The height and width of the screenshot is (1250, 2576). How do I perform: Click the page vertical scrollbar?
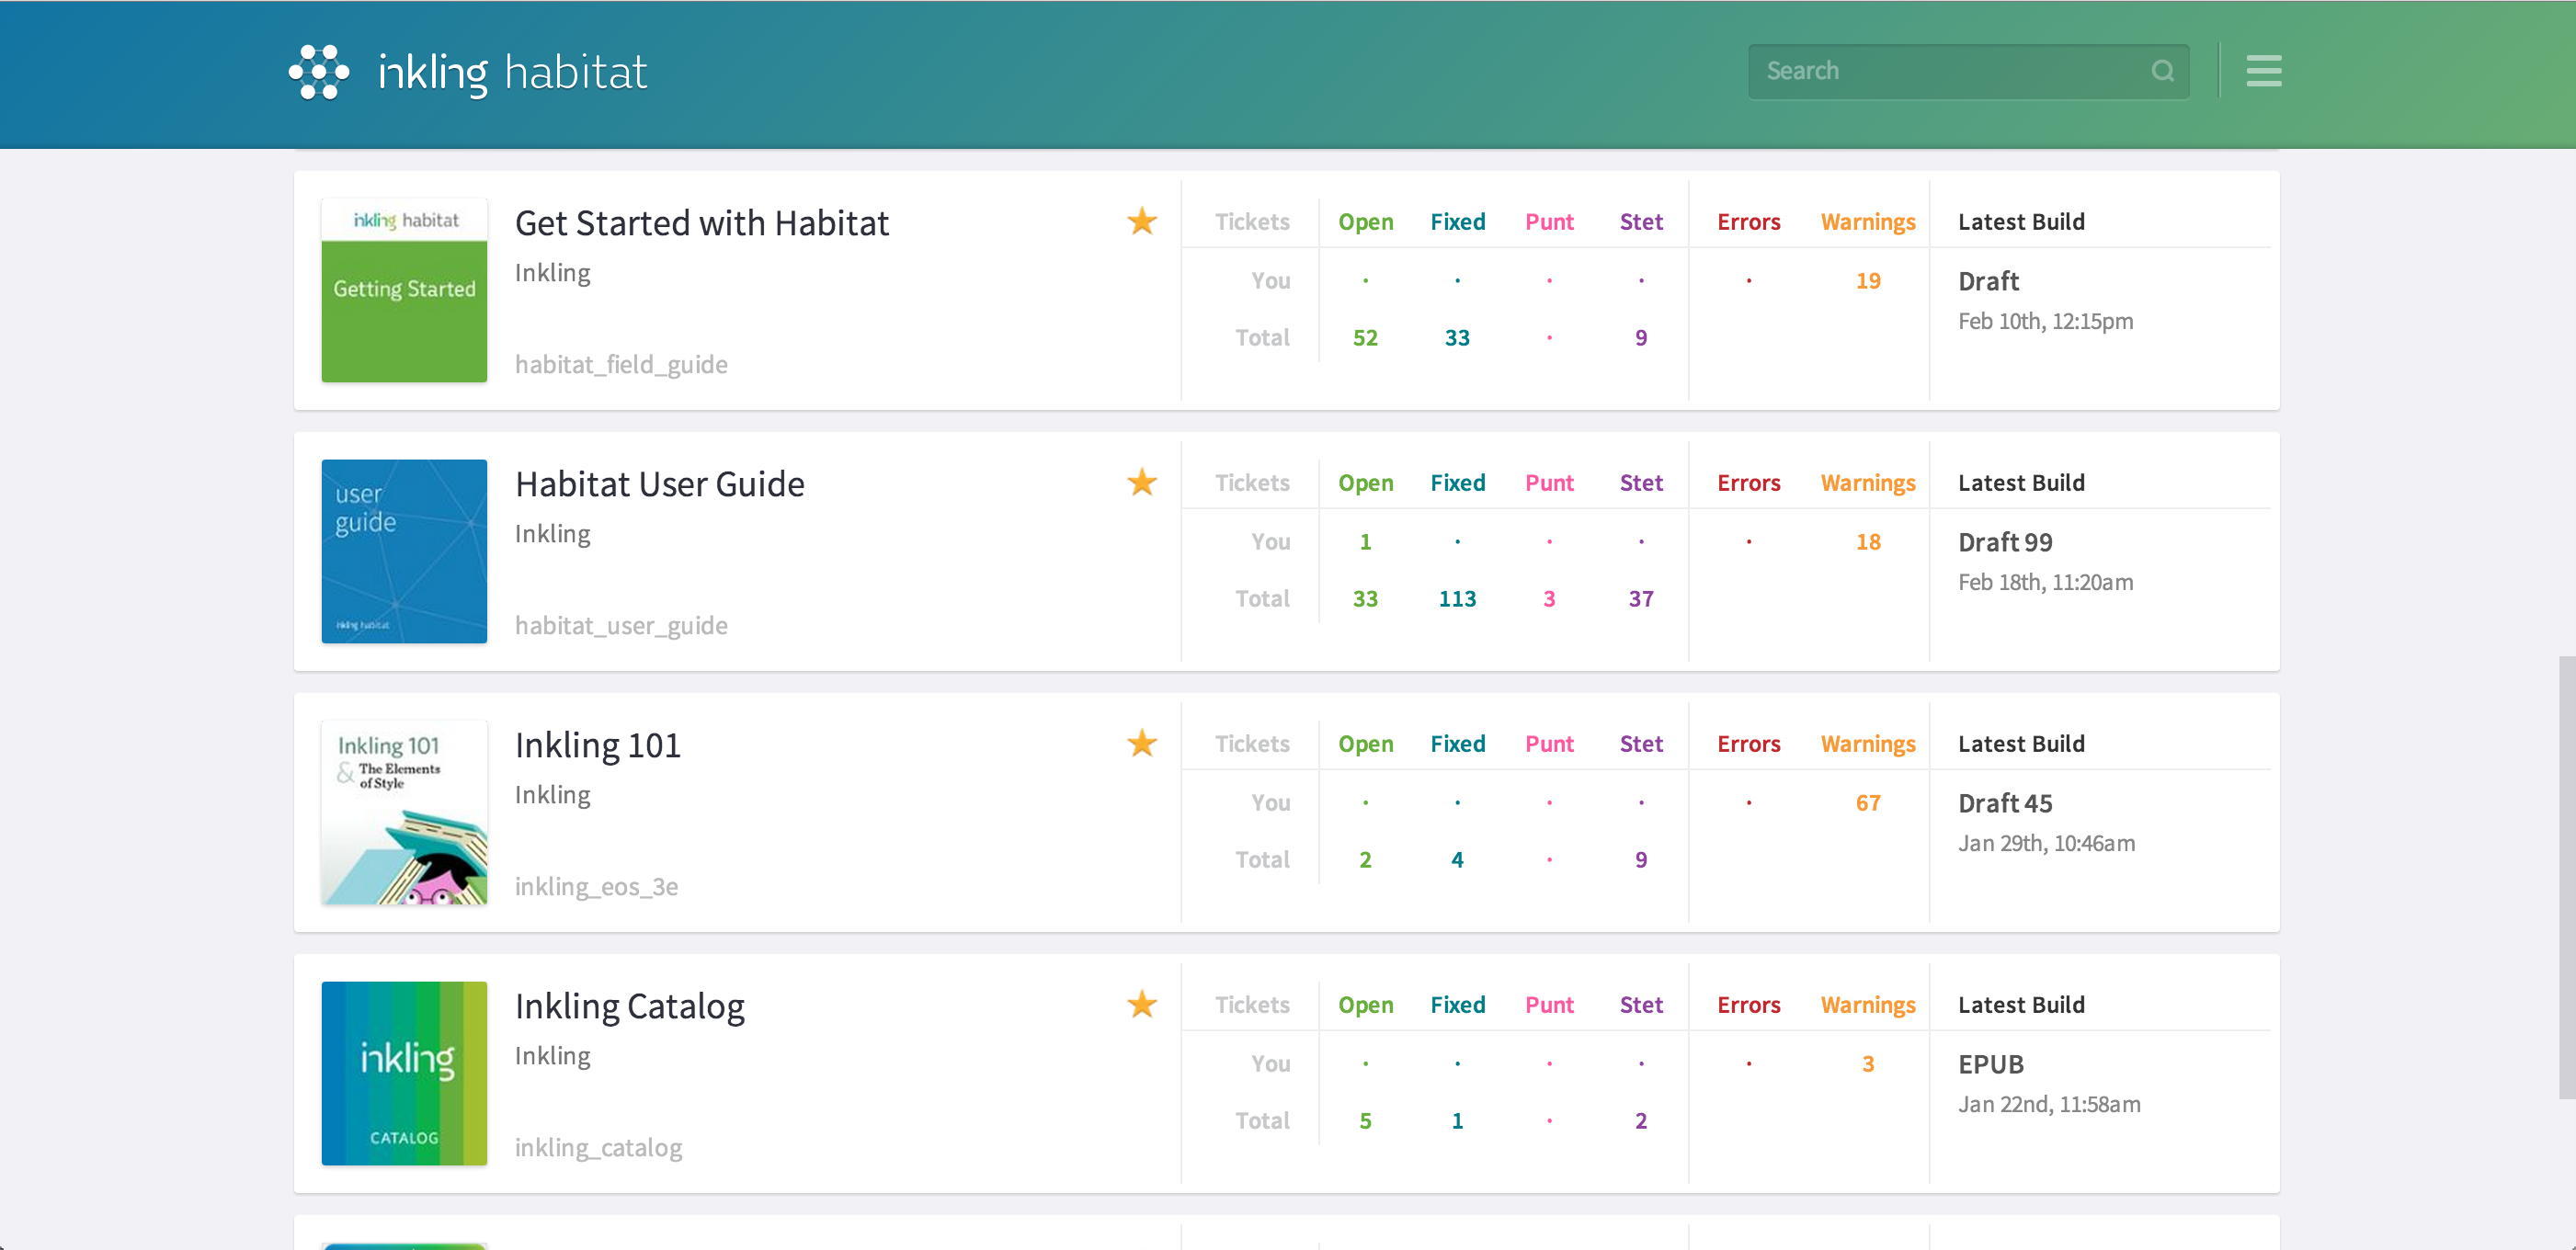(2567, 877)
